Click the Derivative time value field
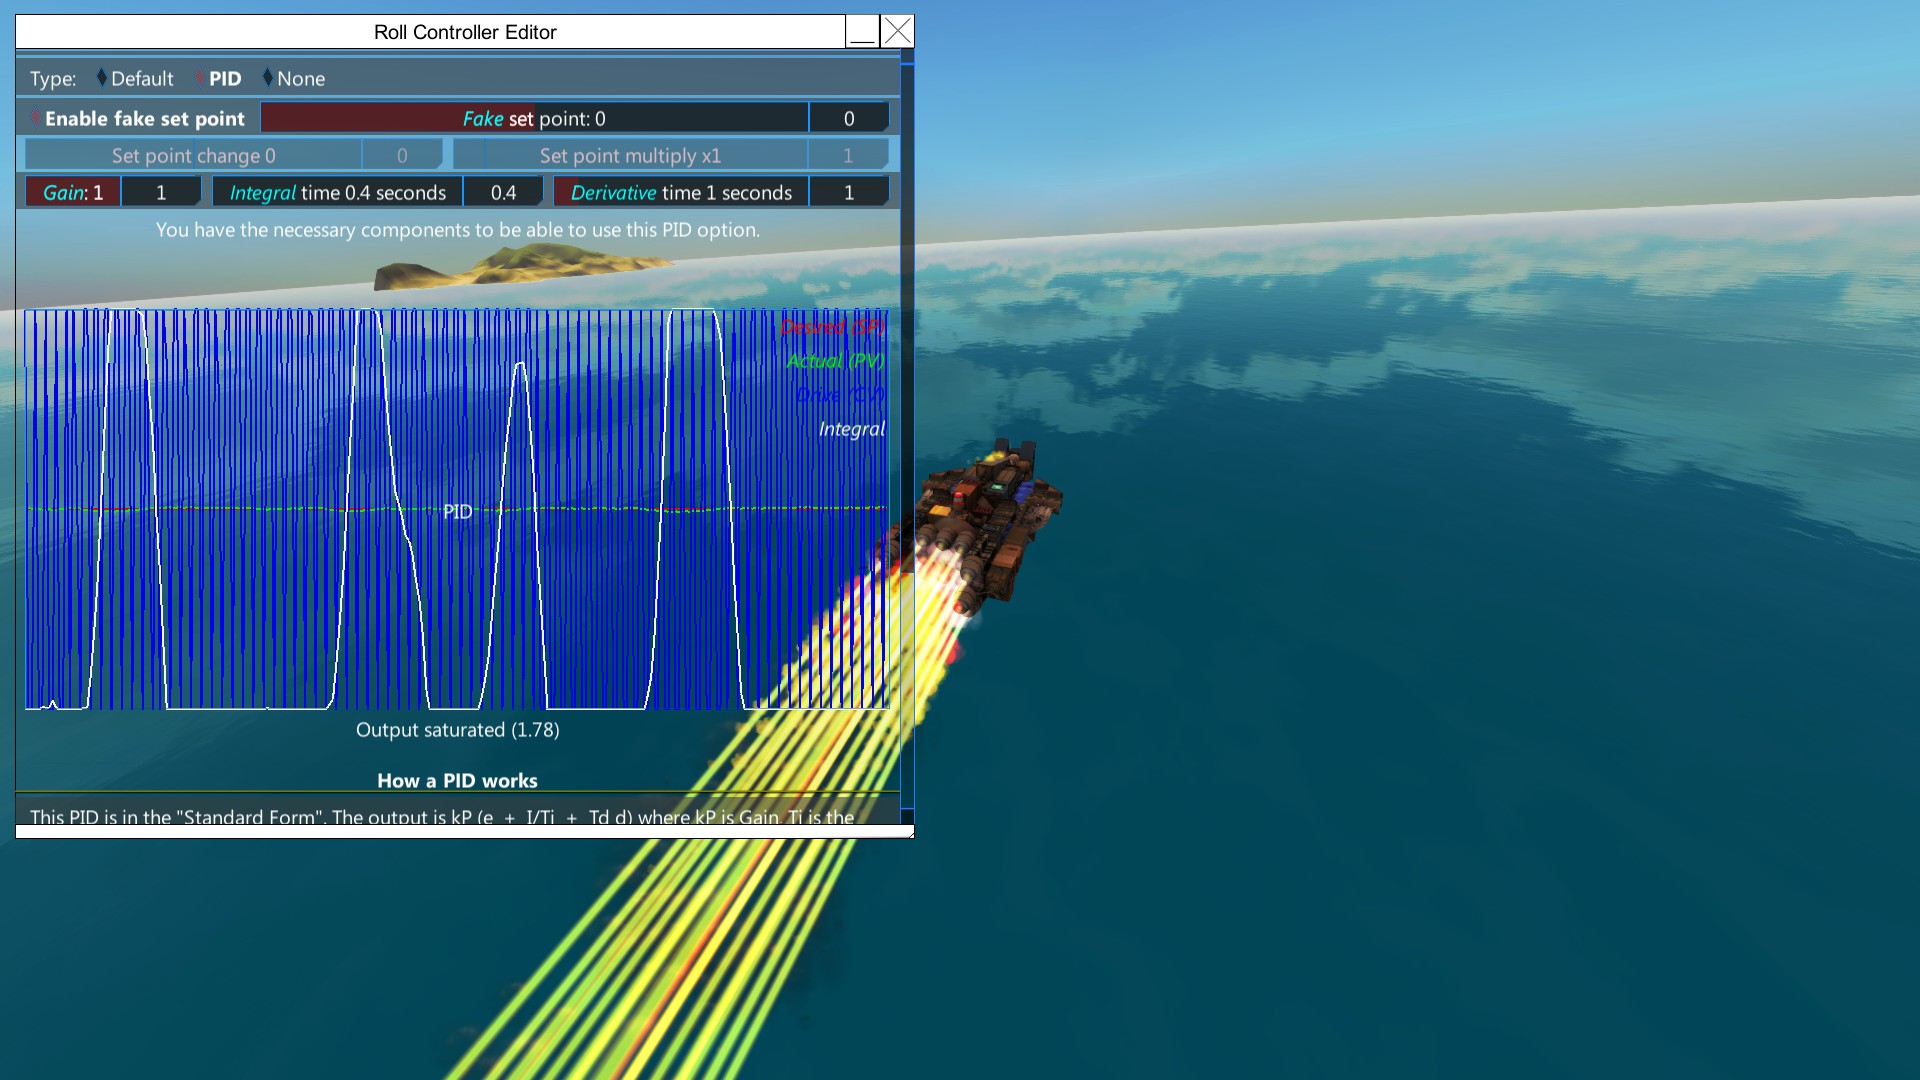Viewport: 1920px width, 1080px height. (x=848, y=192)
